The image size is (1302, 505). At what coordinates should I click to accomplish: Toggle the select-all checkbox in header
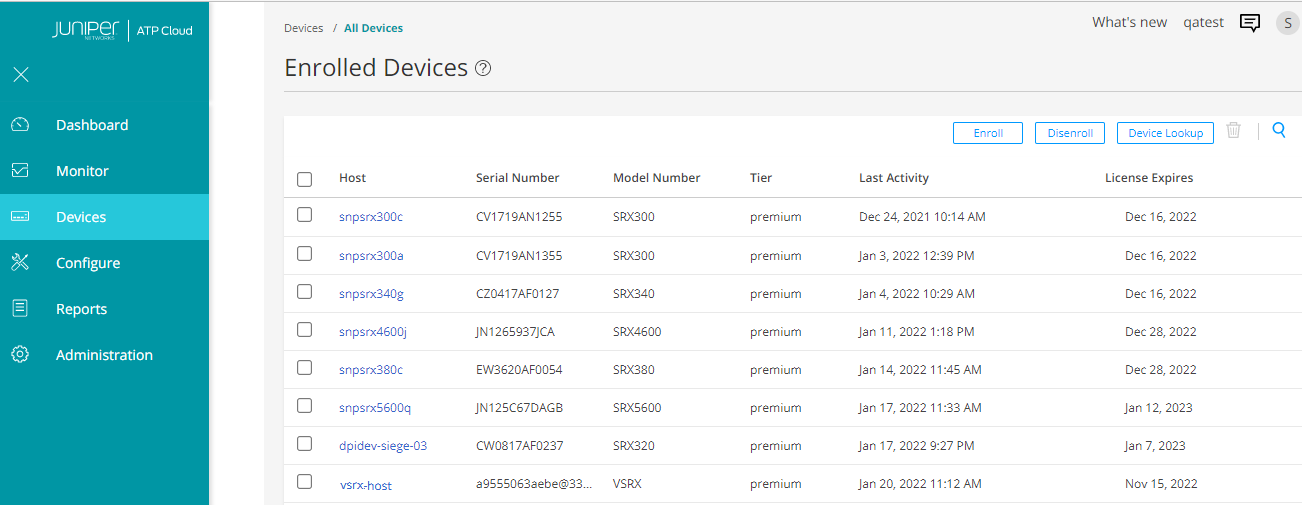click(305, 179)
